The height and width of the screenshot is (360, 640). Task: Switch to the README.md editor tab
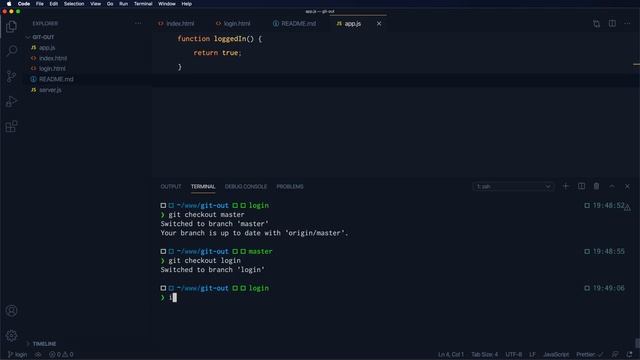click(x=294, y=24)
